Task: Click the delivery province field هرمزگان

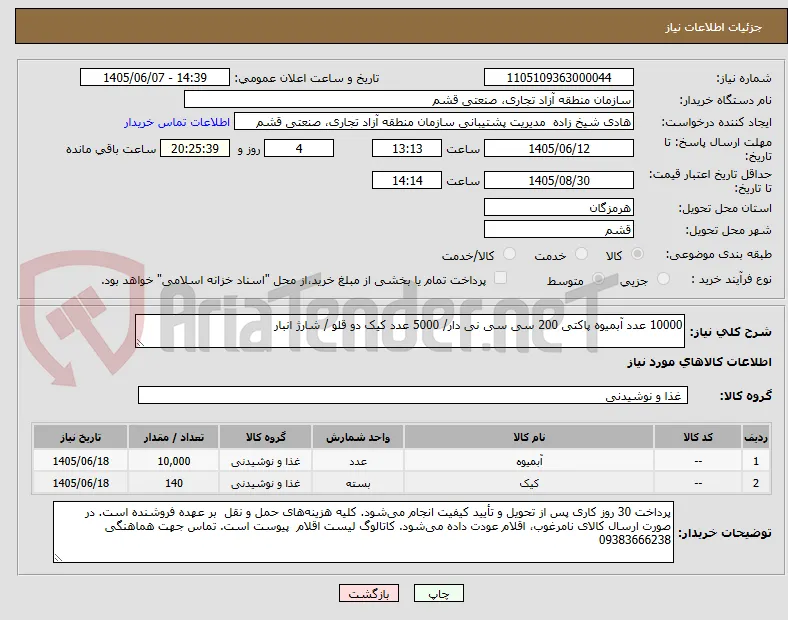Action: pyautogui.click(x=558, y=207)
